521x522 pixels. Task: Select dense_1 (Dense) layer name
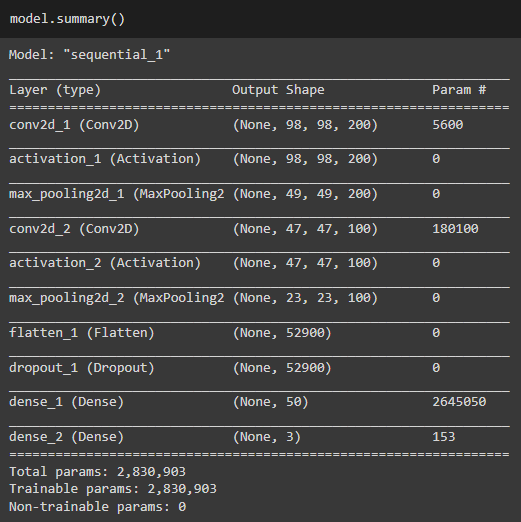coord(66,402)
